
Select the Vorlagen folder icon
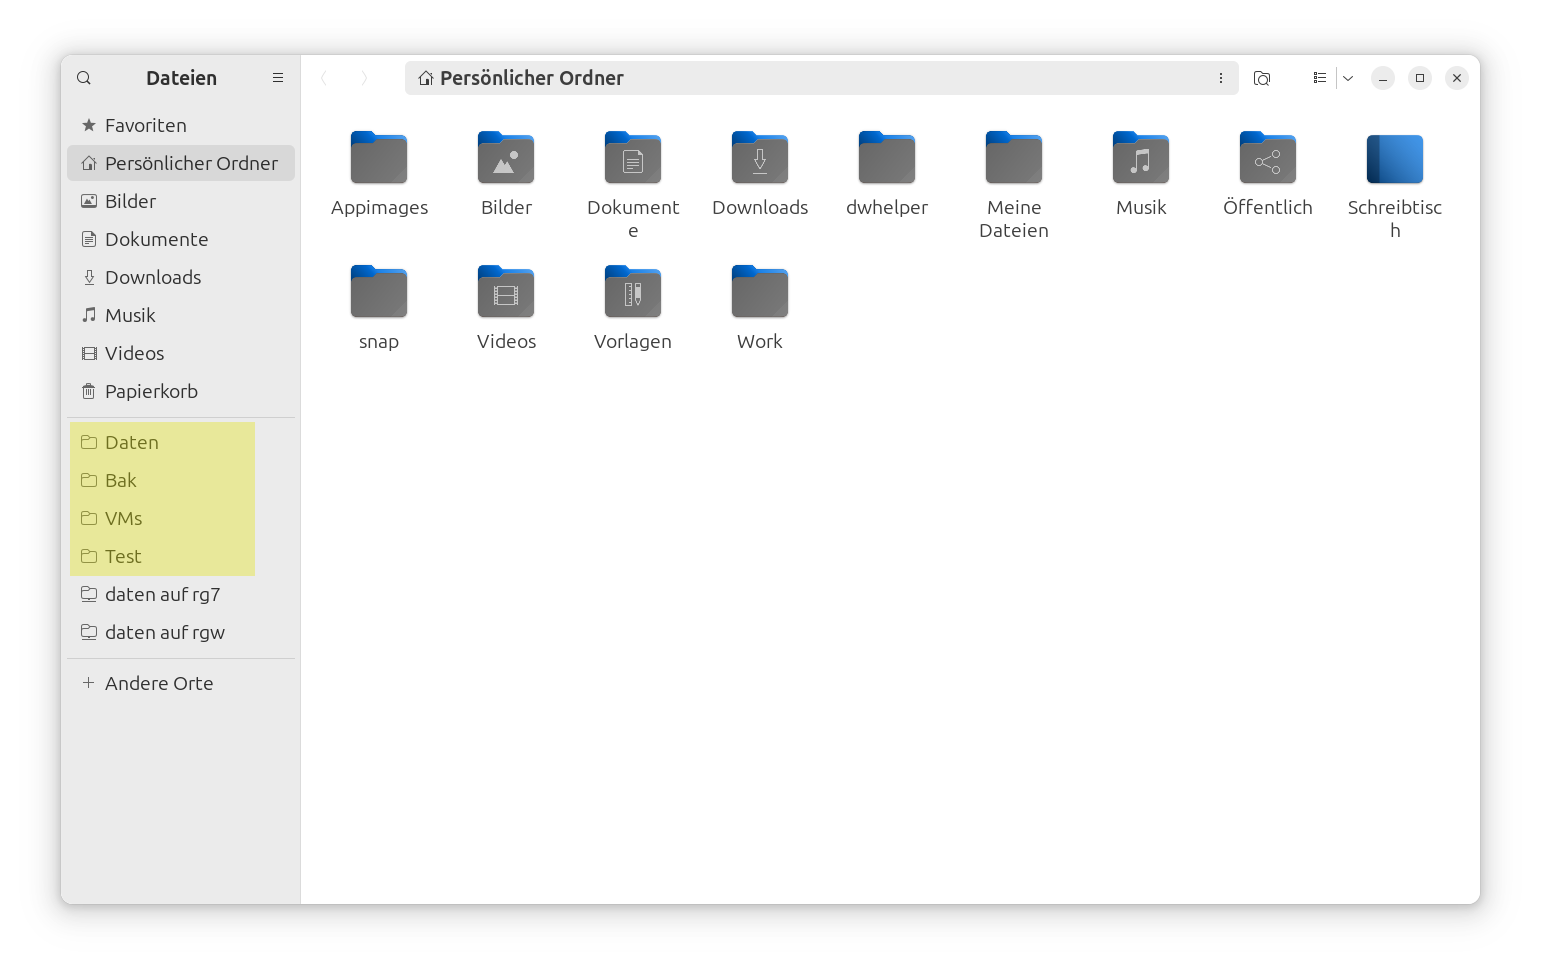633,292
